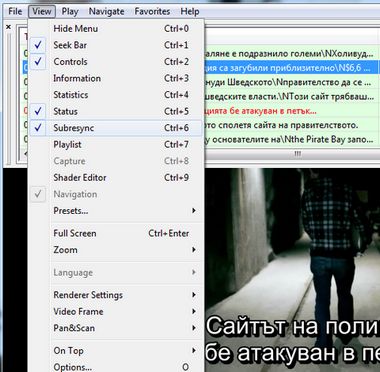Select subtitle row mentioning 'the Pirate Bay'
The height and width of the screenshot is (372, 380).
click(290, 139)
